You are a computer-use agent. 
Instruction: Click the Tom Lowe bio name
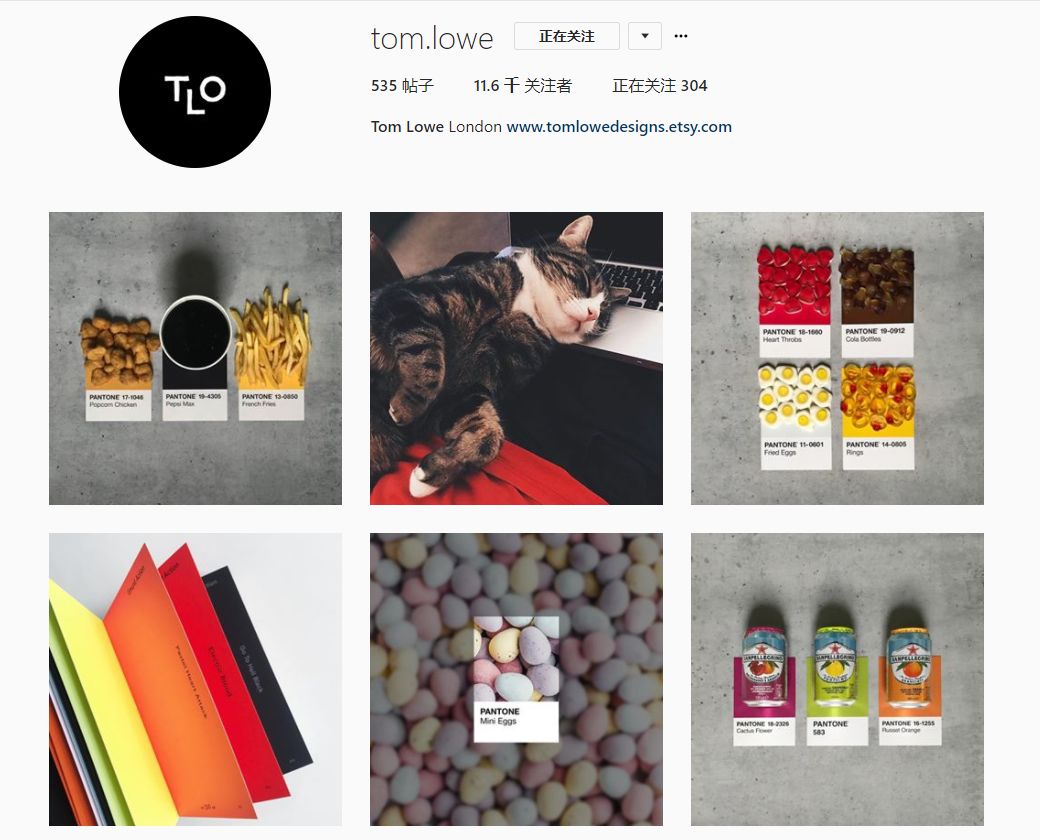pos(407,127)
